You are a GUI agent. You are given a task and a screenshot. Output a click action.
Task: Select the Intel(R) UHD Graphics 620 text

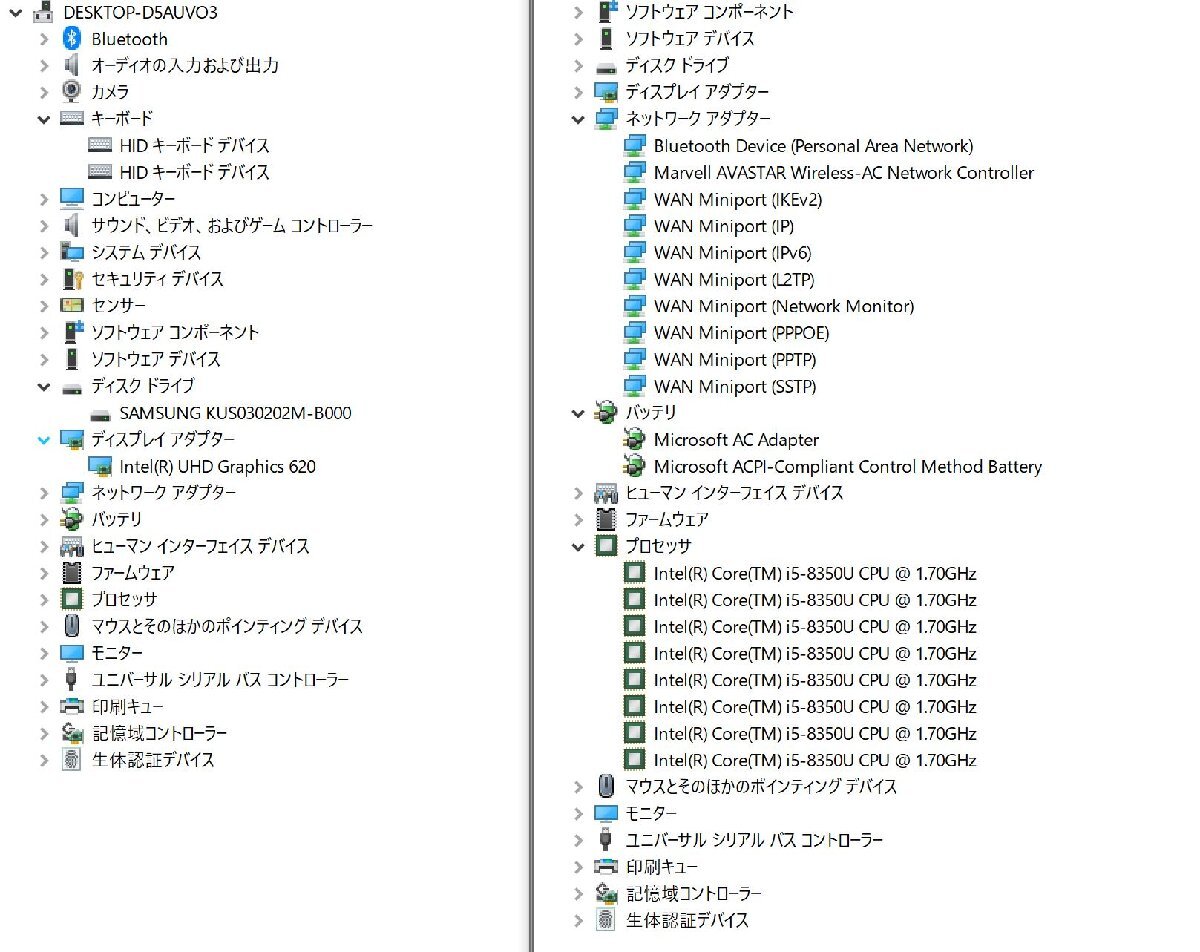pyautogui.click(x=218, y=466)
